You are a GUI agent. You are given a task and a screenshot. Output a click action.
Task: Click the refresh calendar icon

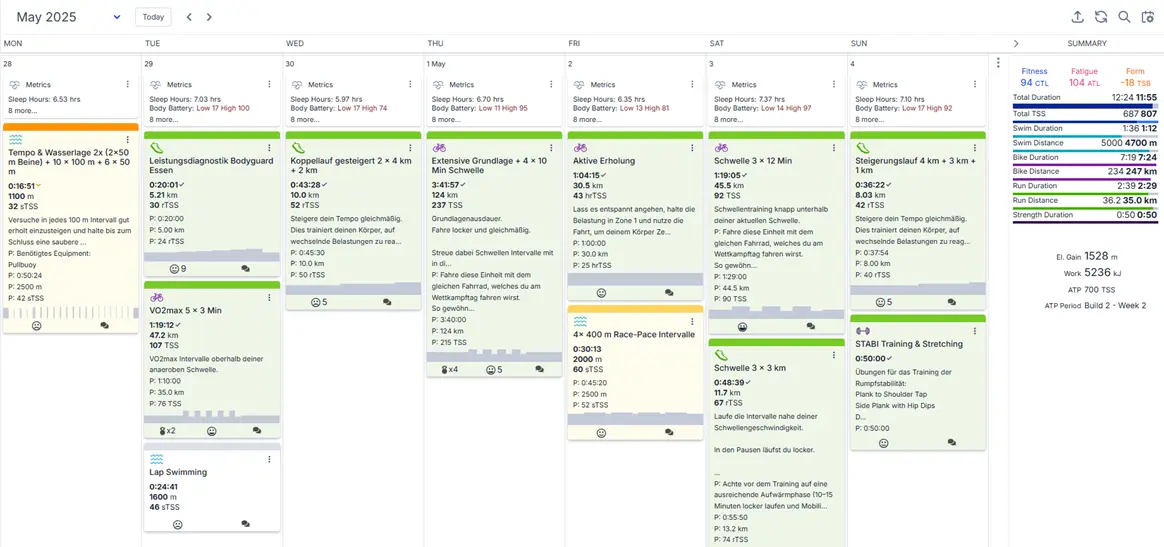click(x=1101, y=17)
